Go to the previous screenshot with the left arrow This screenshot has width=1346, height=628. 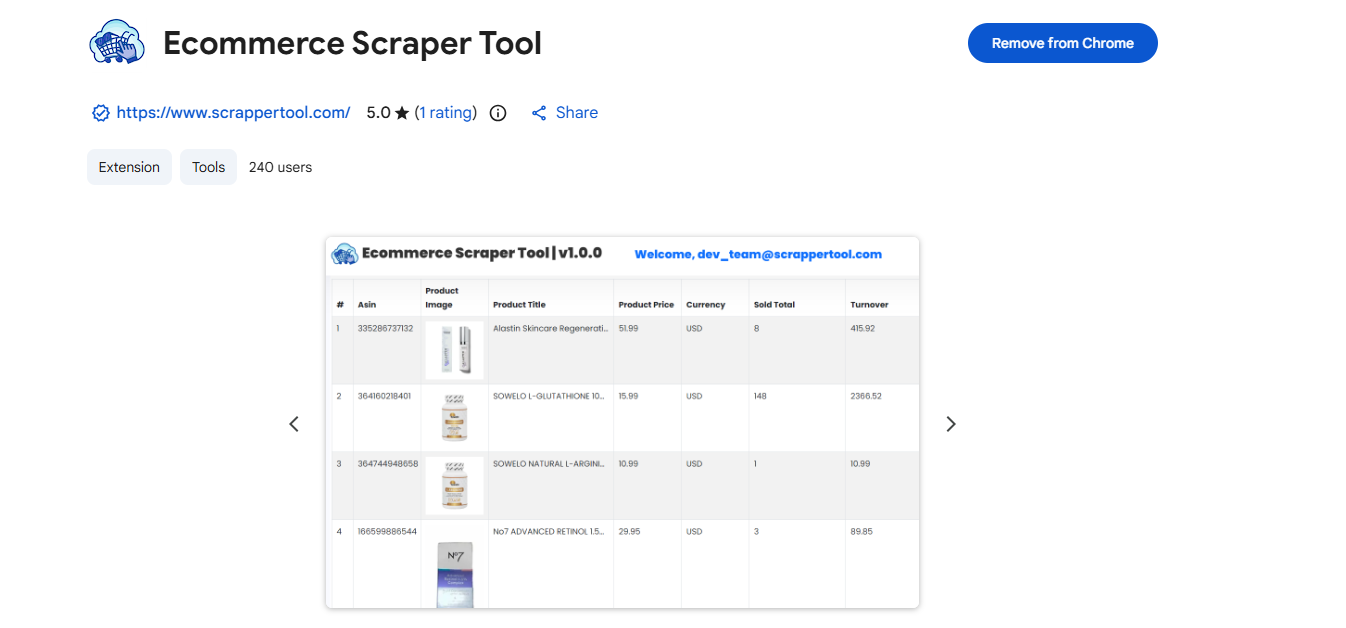tap(294, 424)
